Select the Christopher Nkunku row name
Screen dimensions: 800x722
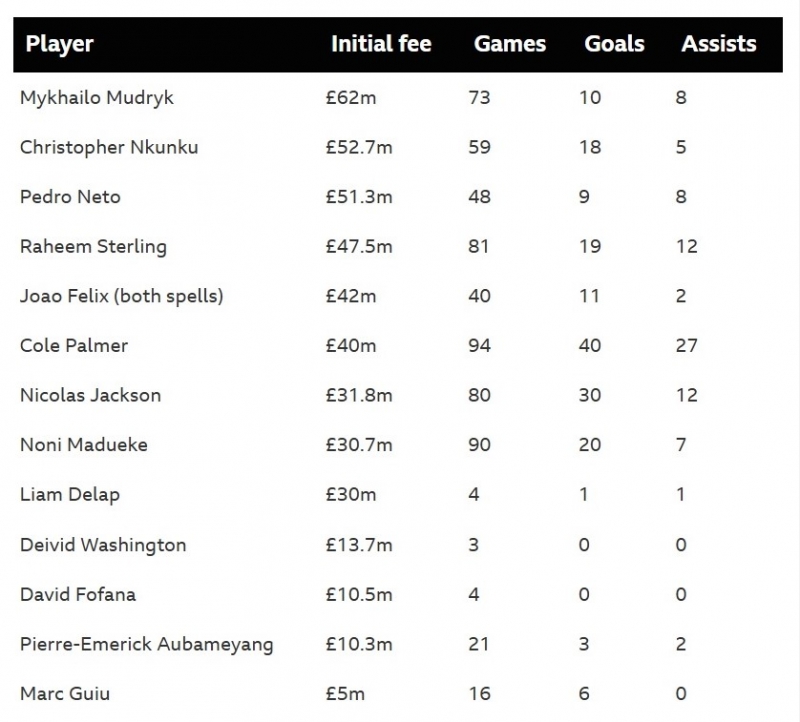click(x=109, y=147)
